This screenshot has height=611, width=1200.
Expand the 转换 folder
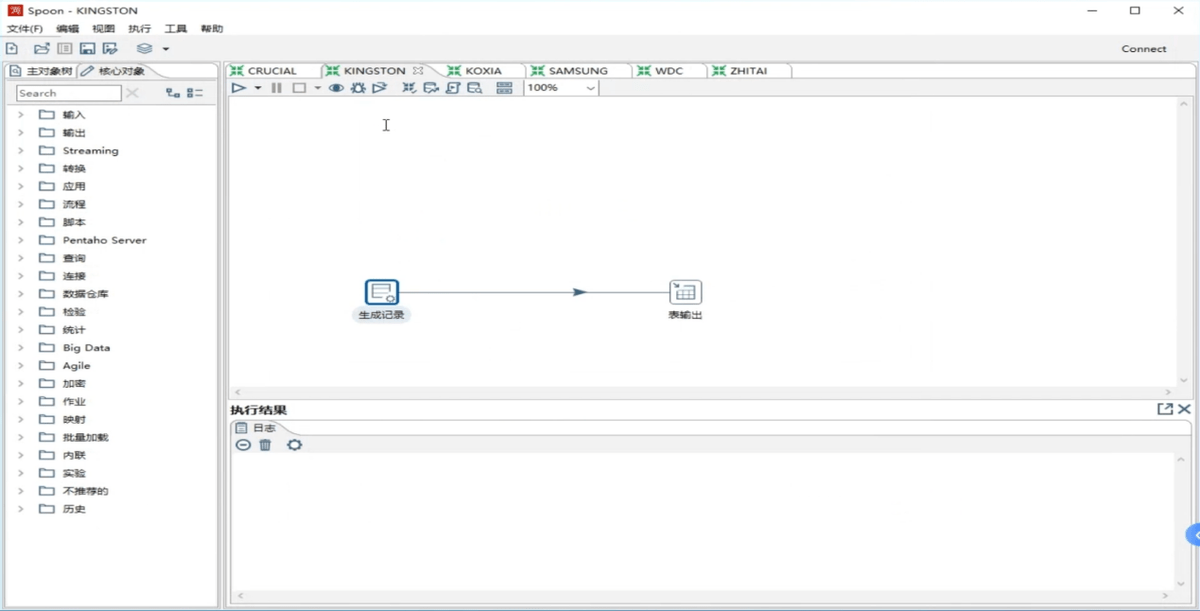[x=20, y=169]
